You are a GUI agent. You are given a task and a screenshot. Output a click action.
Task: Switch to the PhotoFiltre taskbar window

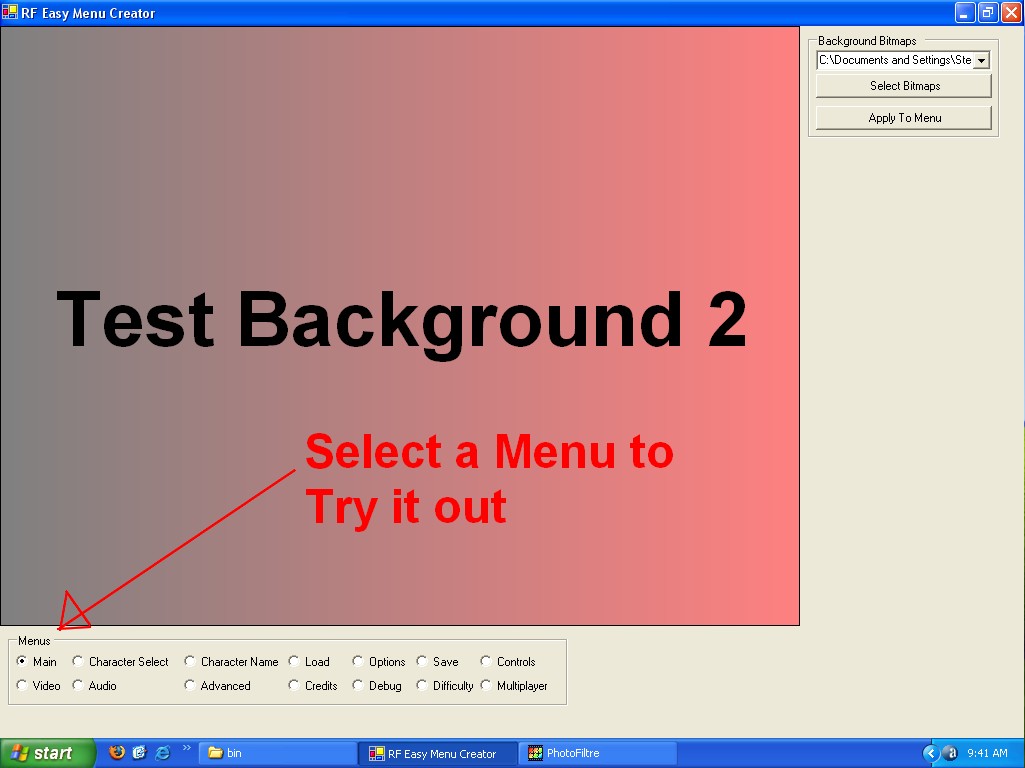tap(596, 753)
